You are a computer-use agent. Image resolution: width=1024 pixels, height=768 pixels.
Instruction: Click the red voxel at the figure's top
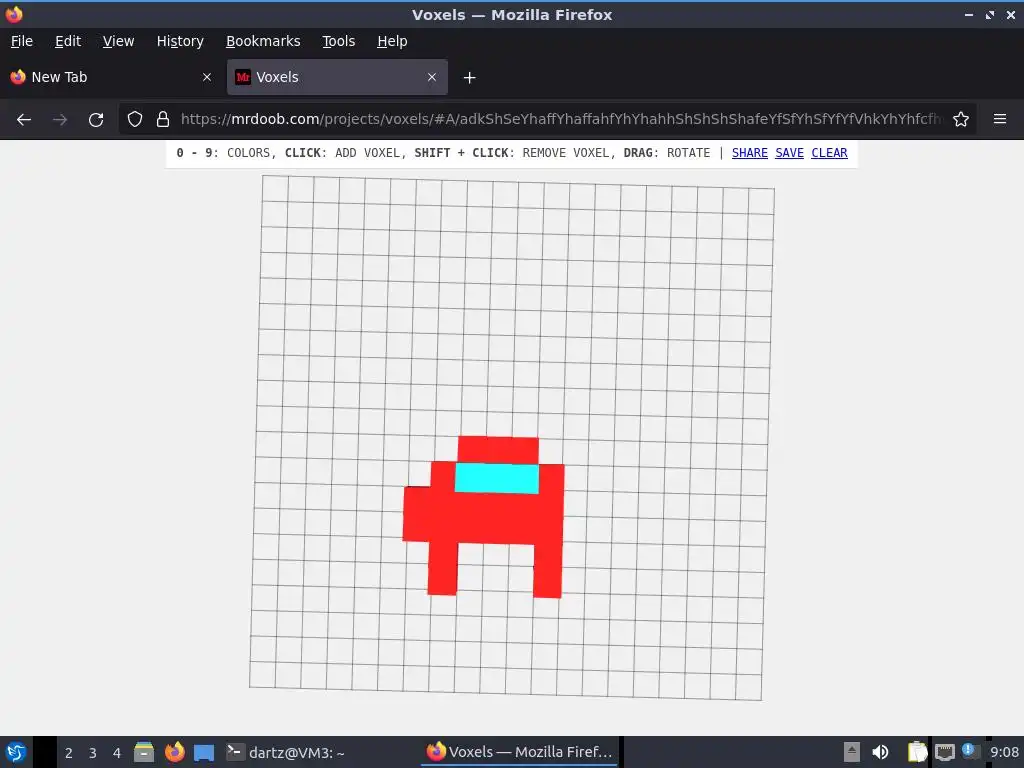(498, 450)
